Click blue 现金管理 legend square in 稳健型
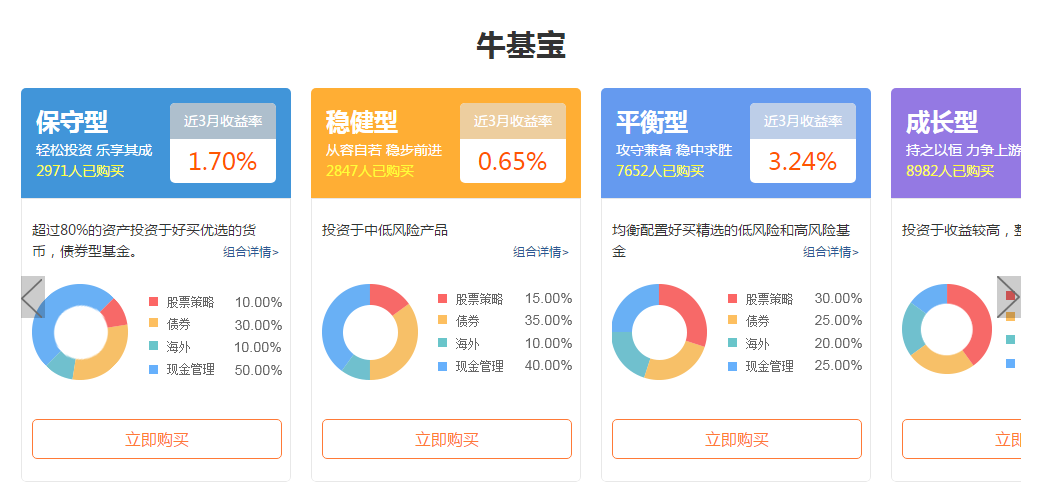The image size is (1045, 493). tap(443, 367)
